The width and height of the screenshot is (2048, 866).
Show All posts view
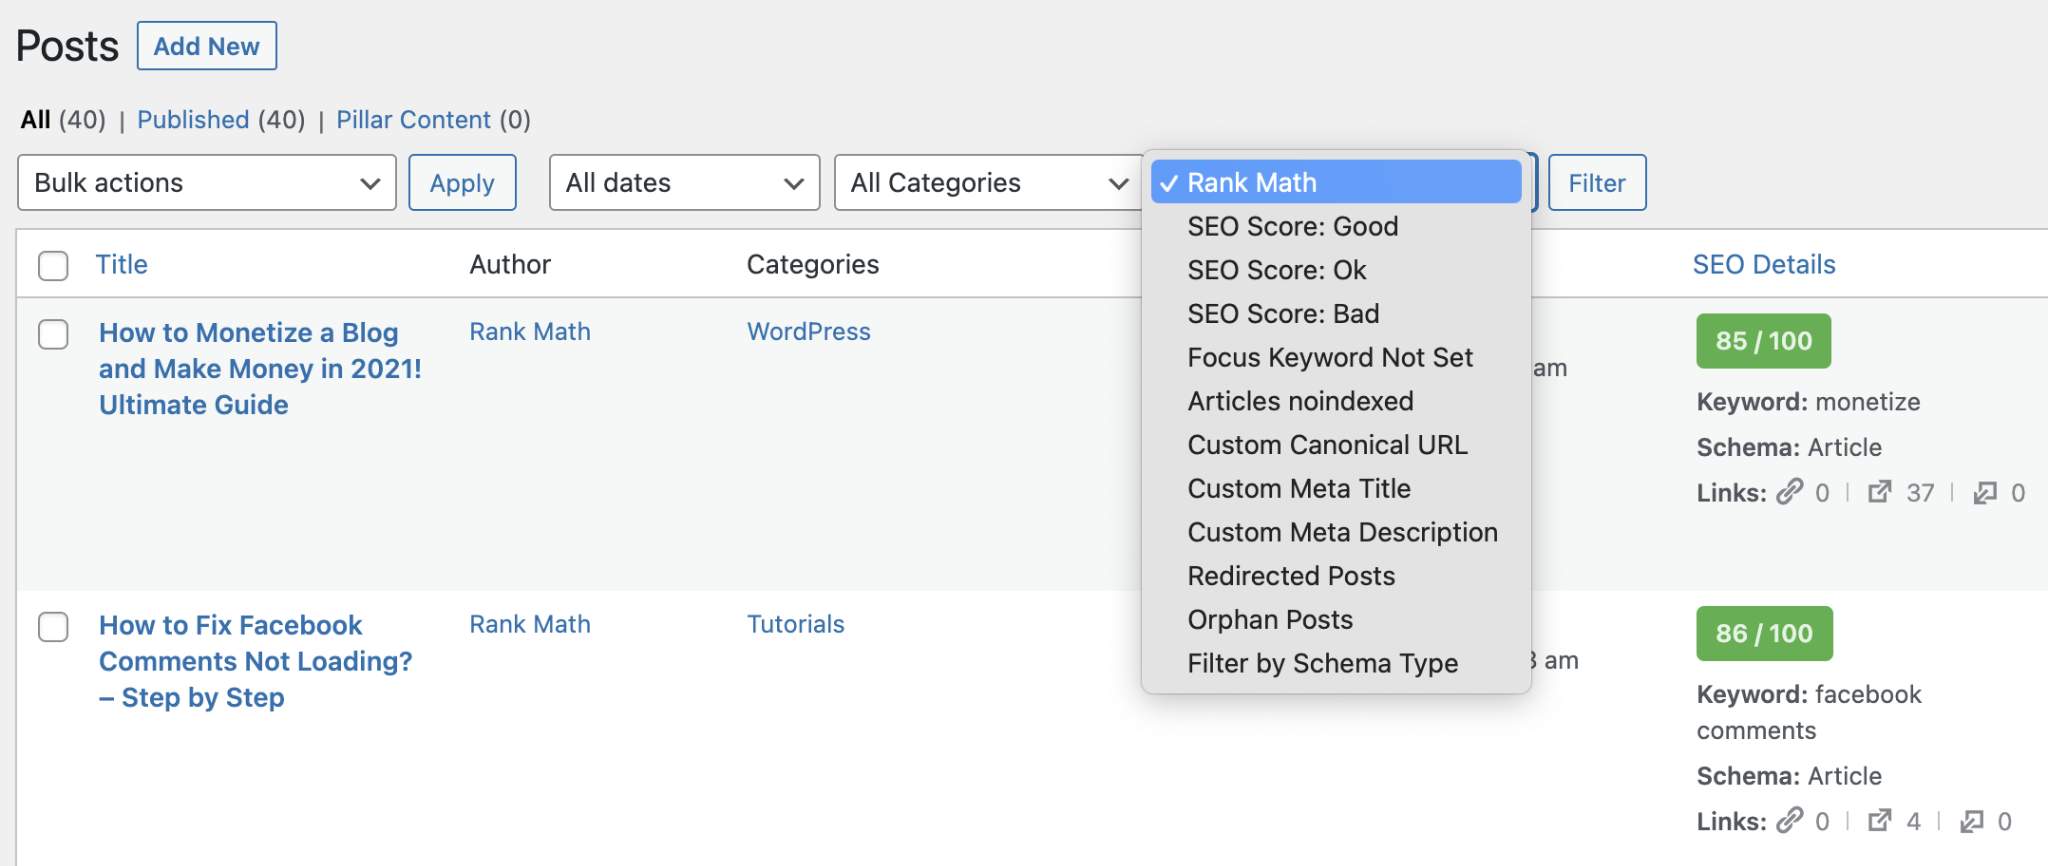point(36,120)
